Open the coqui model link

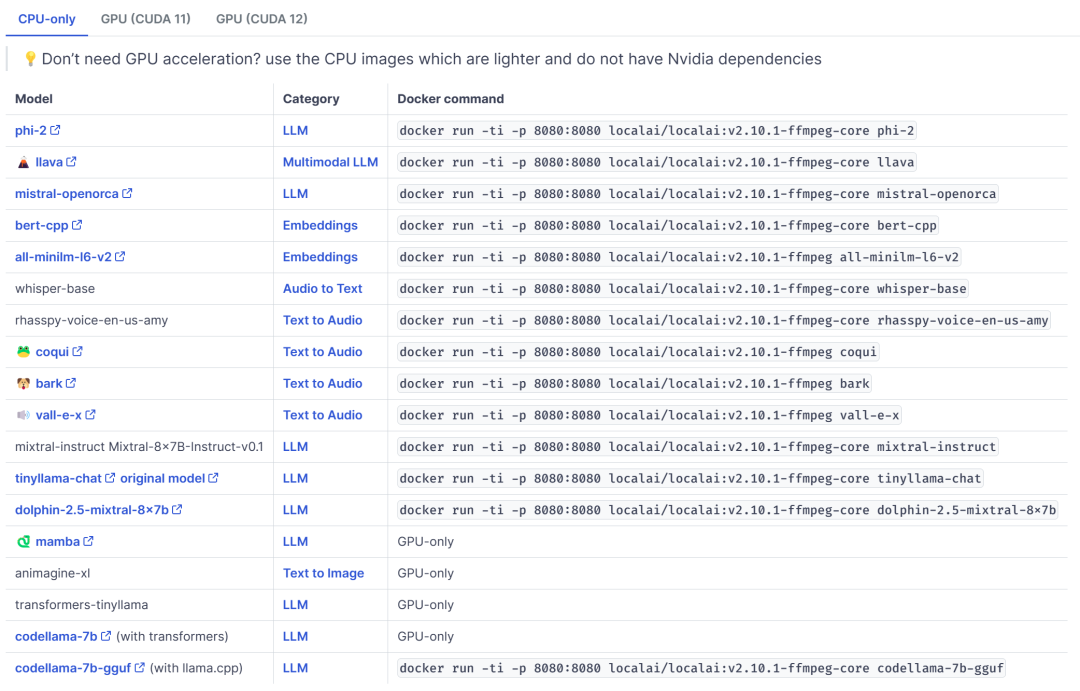click(52, 352)
